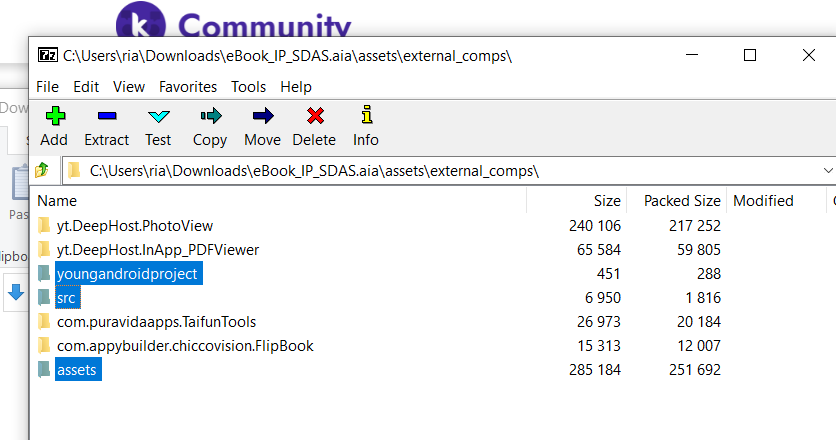
Task: Click packed size value 251 692
Action: [695, 370]
